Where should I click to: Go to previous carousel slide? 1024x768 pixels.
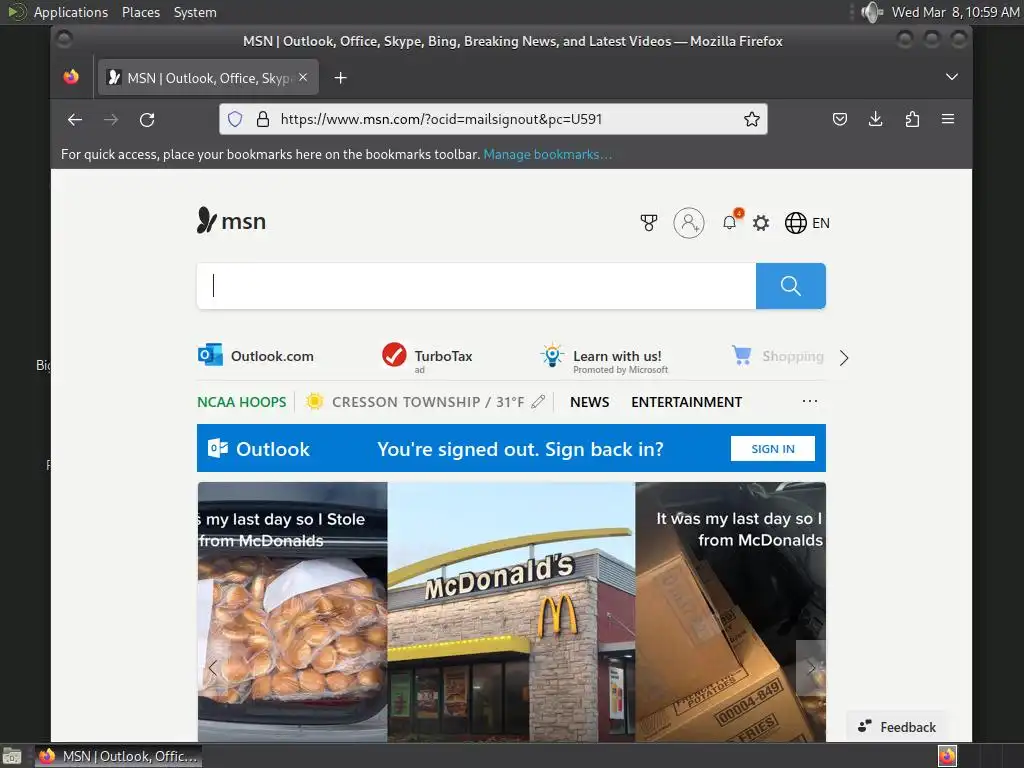click(x=212, y=667)
